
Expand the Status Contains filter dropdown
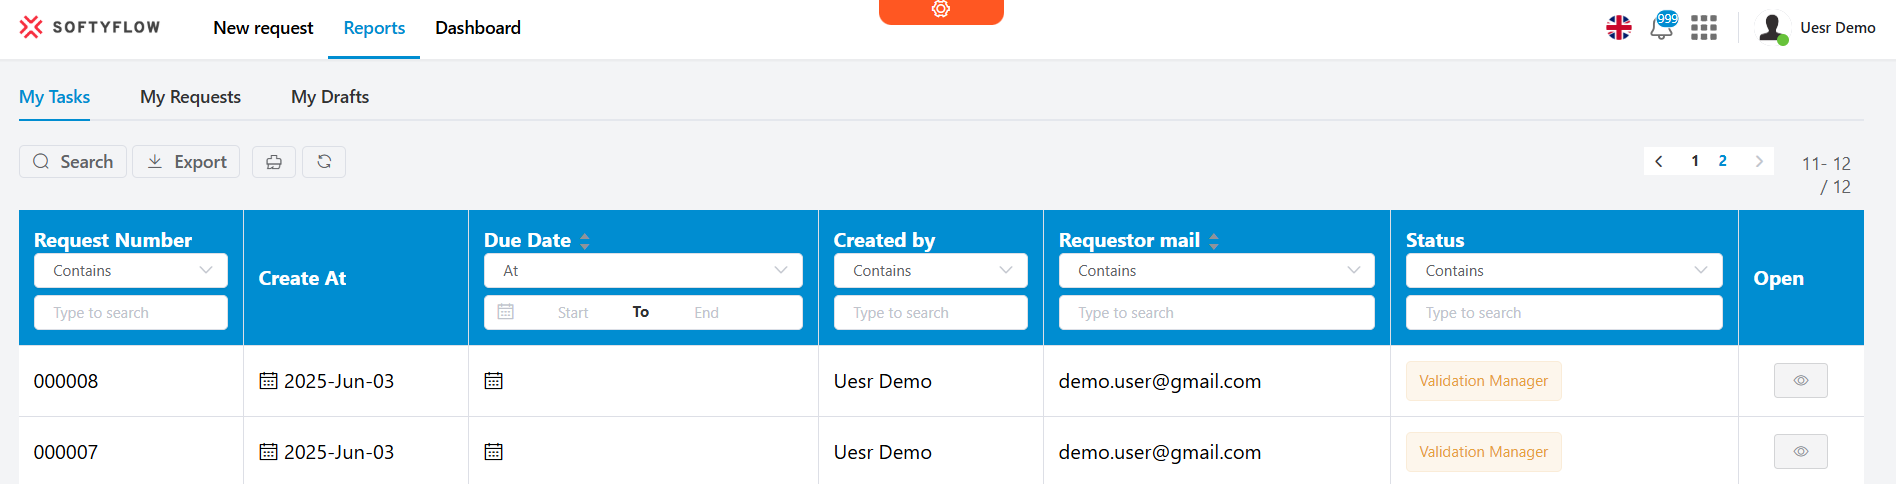click(1563, 271)
